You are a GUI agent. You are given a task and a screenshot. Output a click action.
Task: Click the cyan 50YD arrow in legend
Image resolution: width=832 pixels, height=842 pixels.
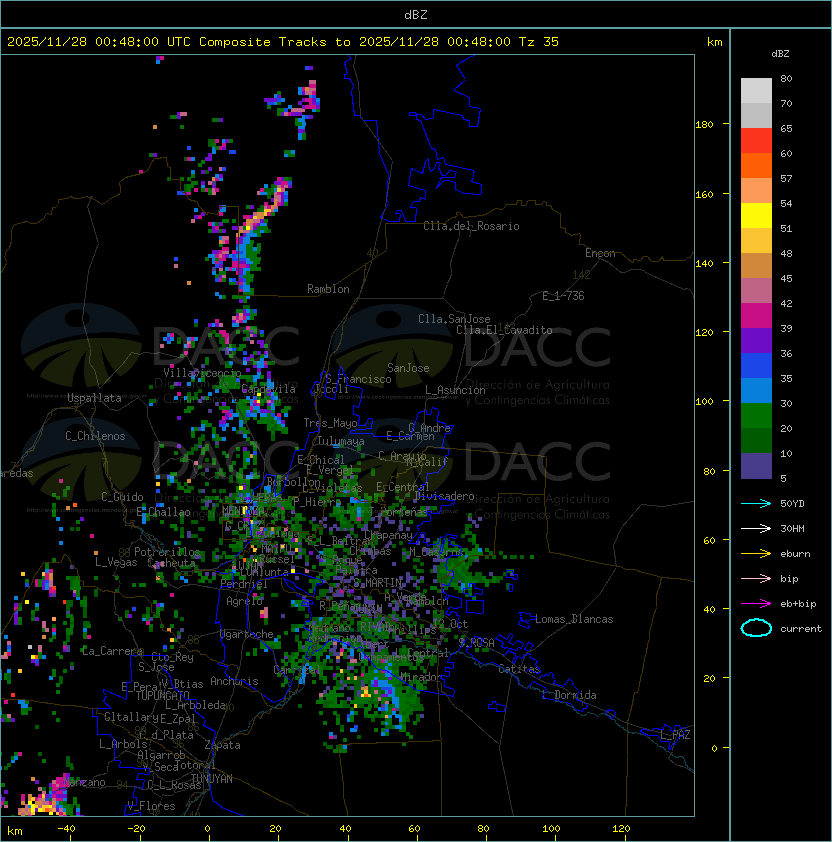tap(756, 504)
